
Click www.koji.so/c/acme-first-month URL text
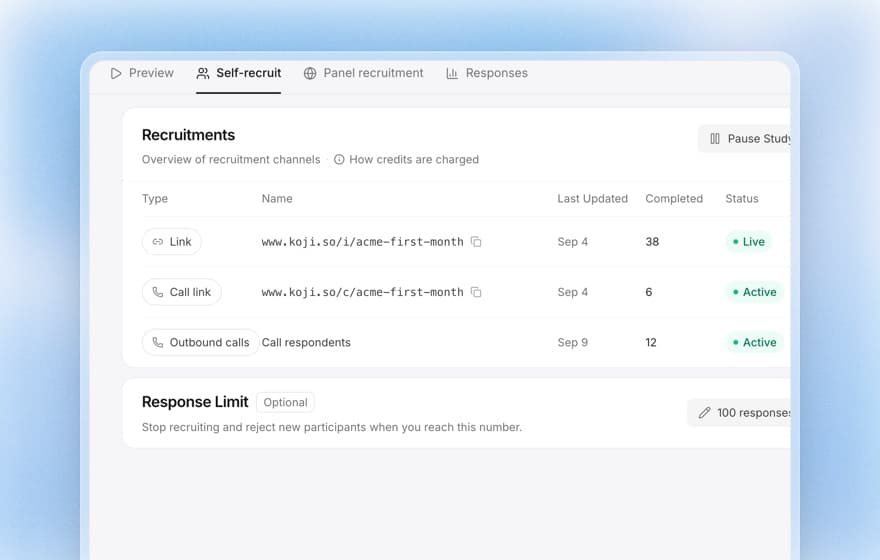tap(363, 292)
